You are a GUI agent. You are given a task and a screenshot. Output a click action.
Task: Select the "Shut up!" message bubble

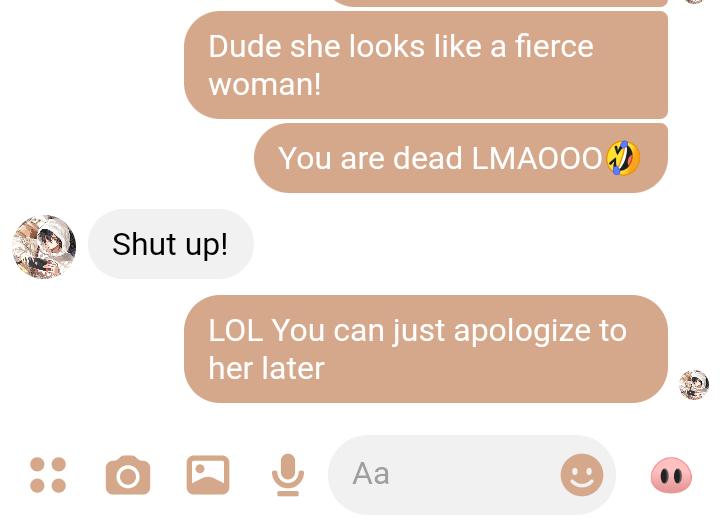pyautogui.click(x=170, y=244)
